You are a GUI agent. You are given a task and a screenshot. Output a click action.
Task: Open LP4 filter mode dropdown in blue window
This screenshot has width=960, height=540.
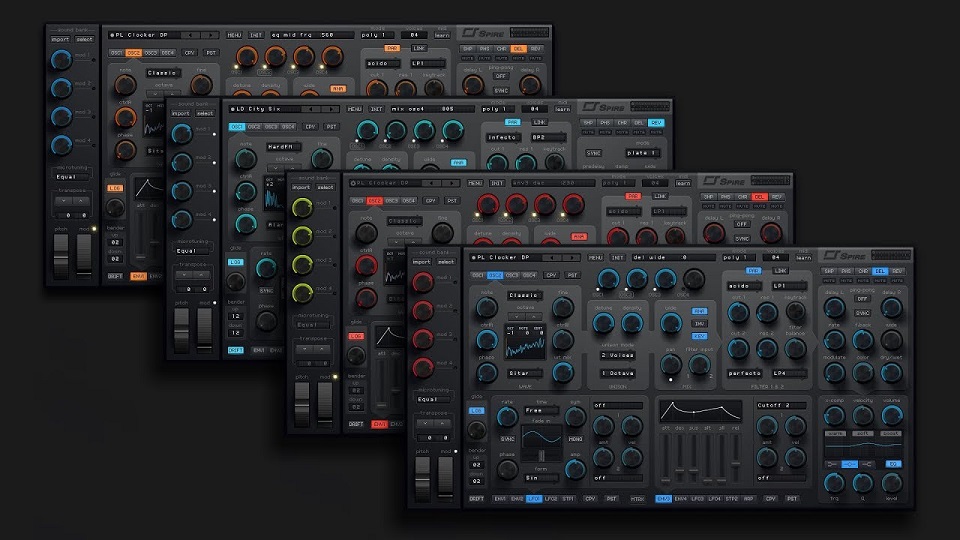788,373
